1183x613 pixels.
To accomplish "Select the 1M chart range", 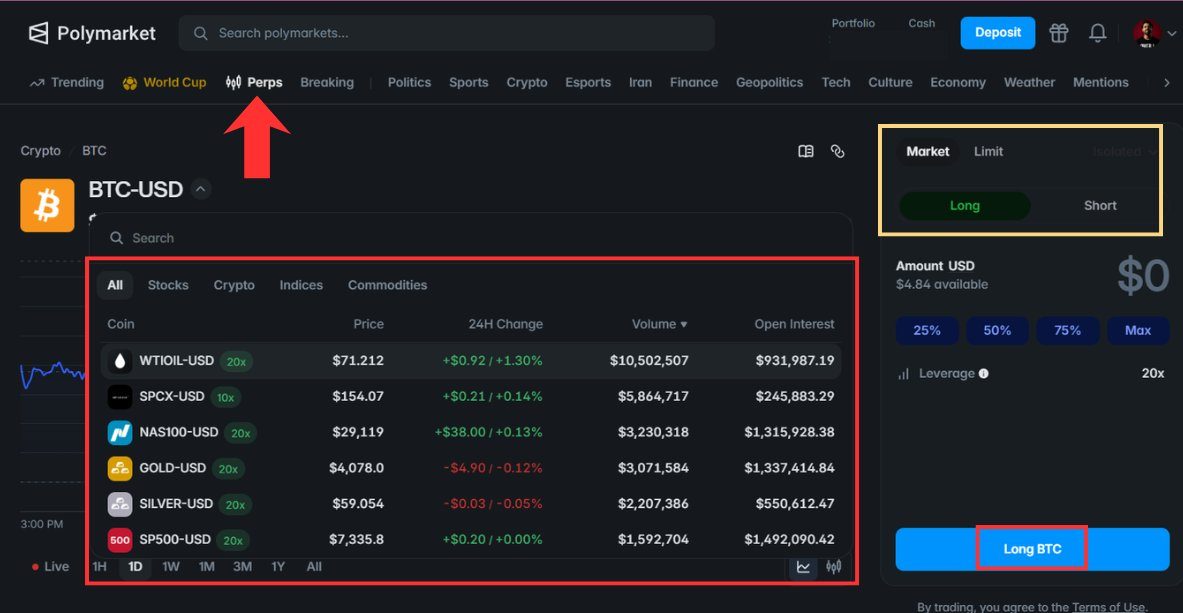I will tap(207, 567).
